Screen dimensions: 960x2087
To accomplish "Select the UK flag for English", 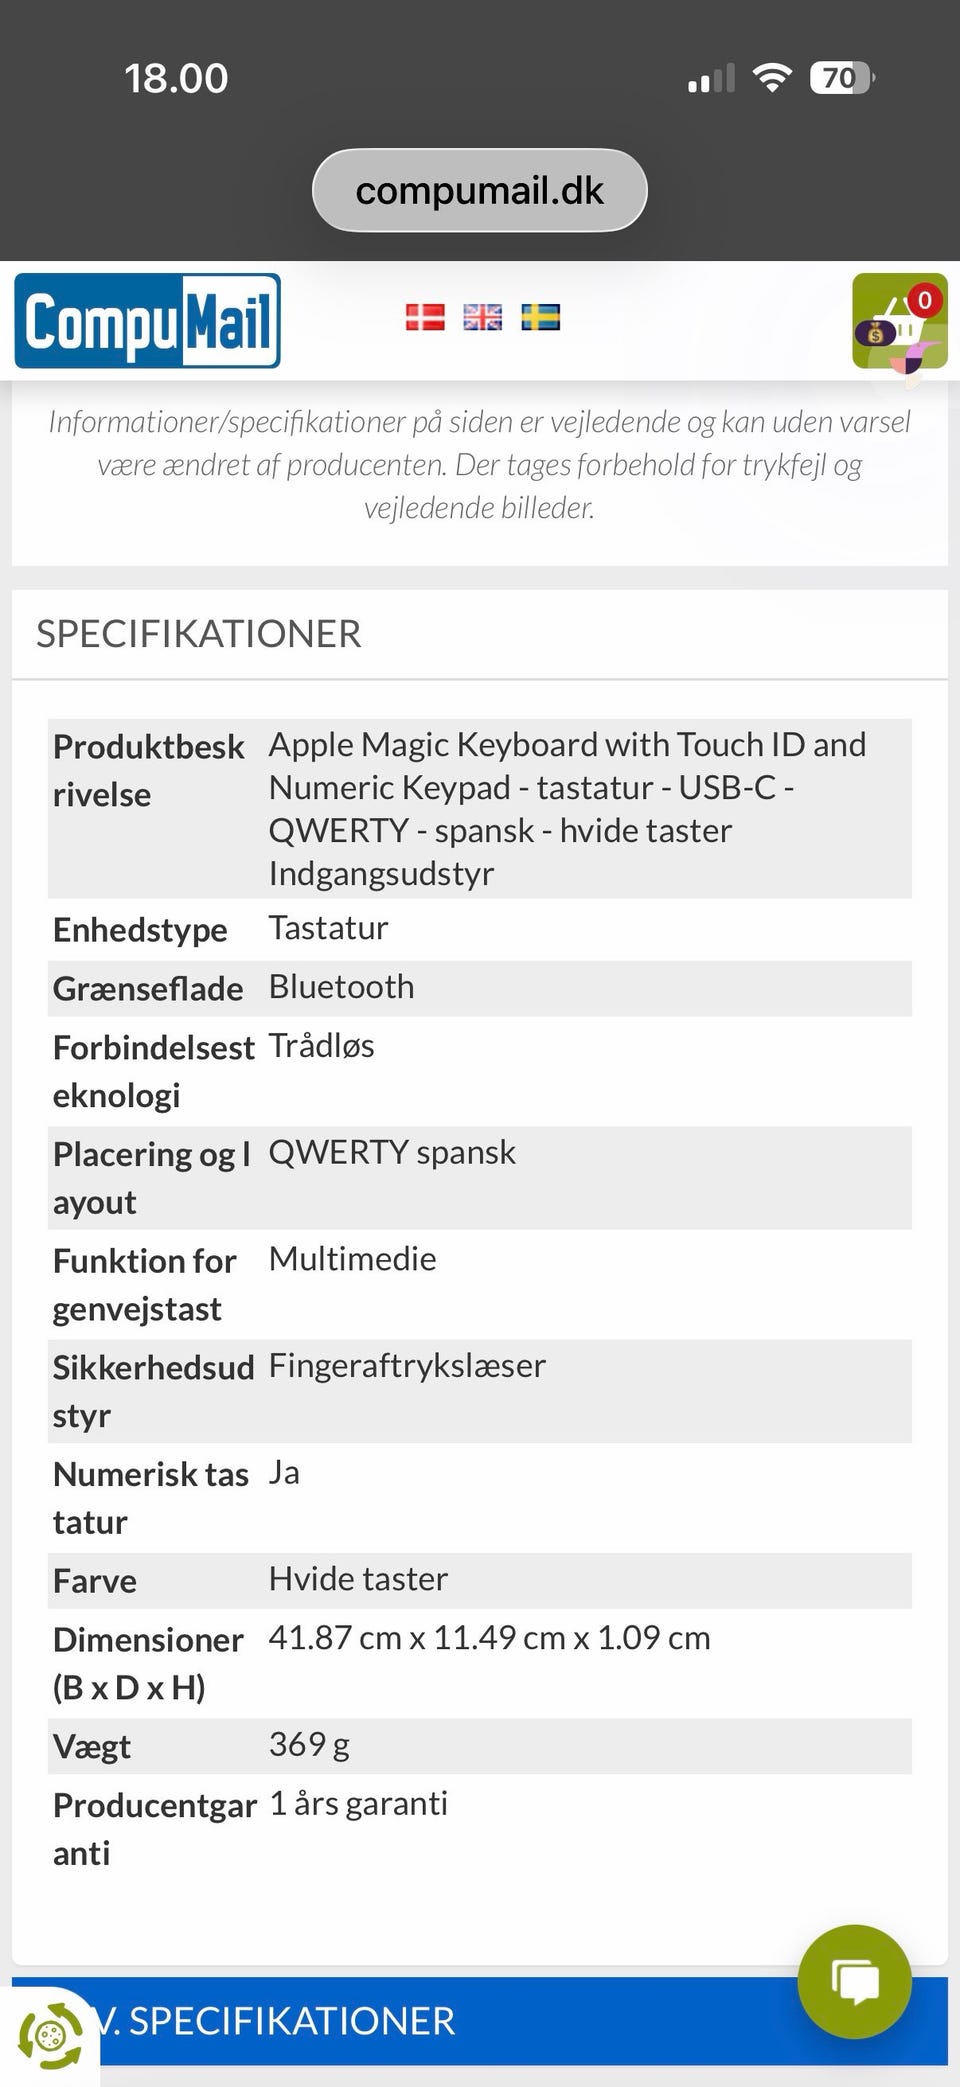I will coord(483,317).
